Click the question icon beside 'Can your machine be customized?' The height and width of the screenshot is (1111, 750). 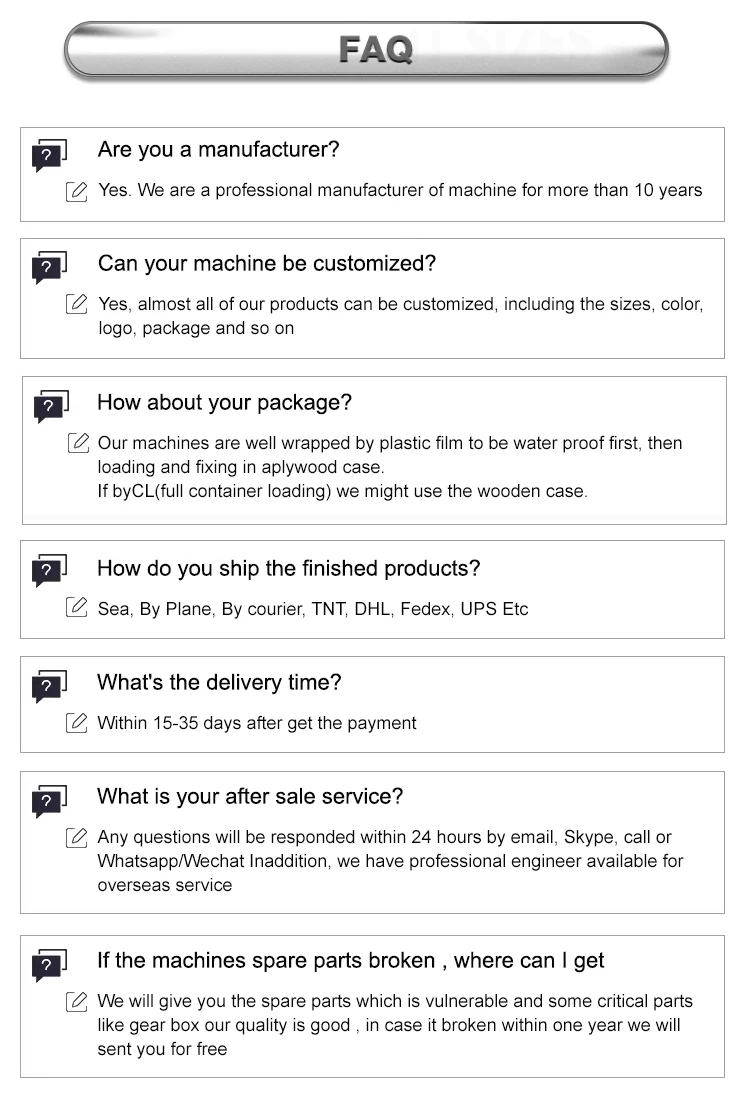tap(49, 268)
